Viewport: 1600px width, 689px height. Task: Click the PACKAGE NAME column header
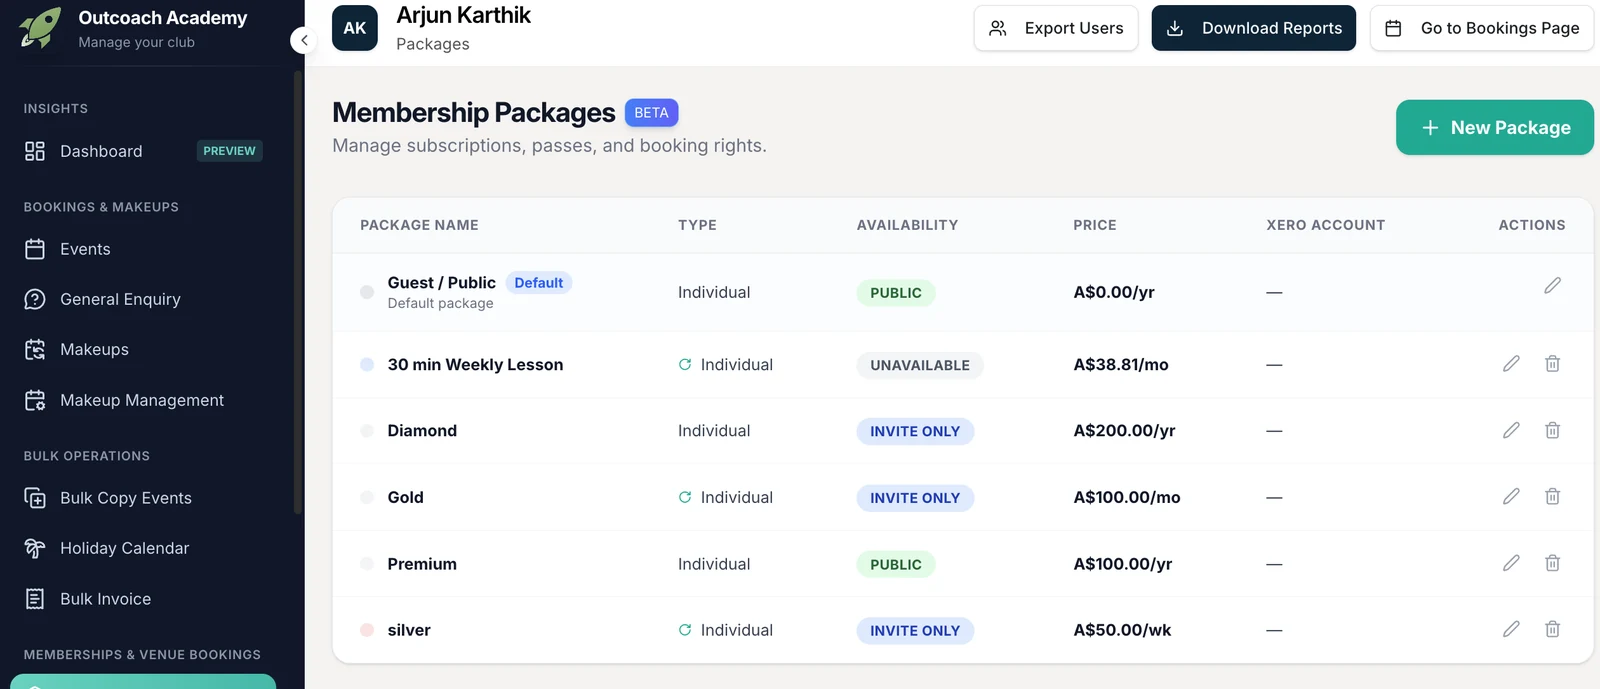419,225
